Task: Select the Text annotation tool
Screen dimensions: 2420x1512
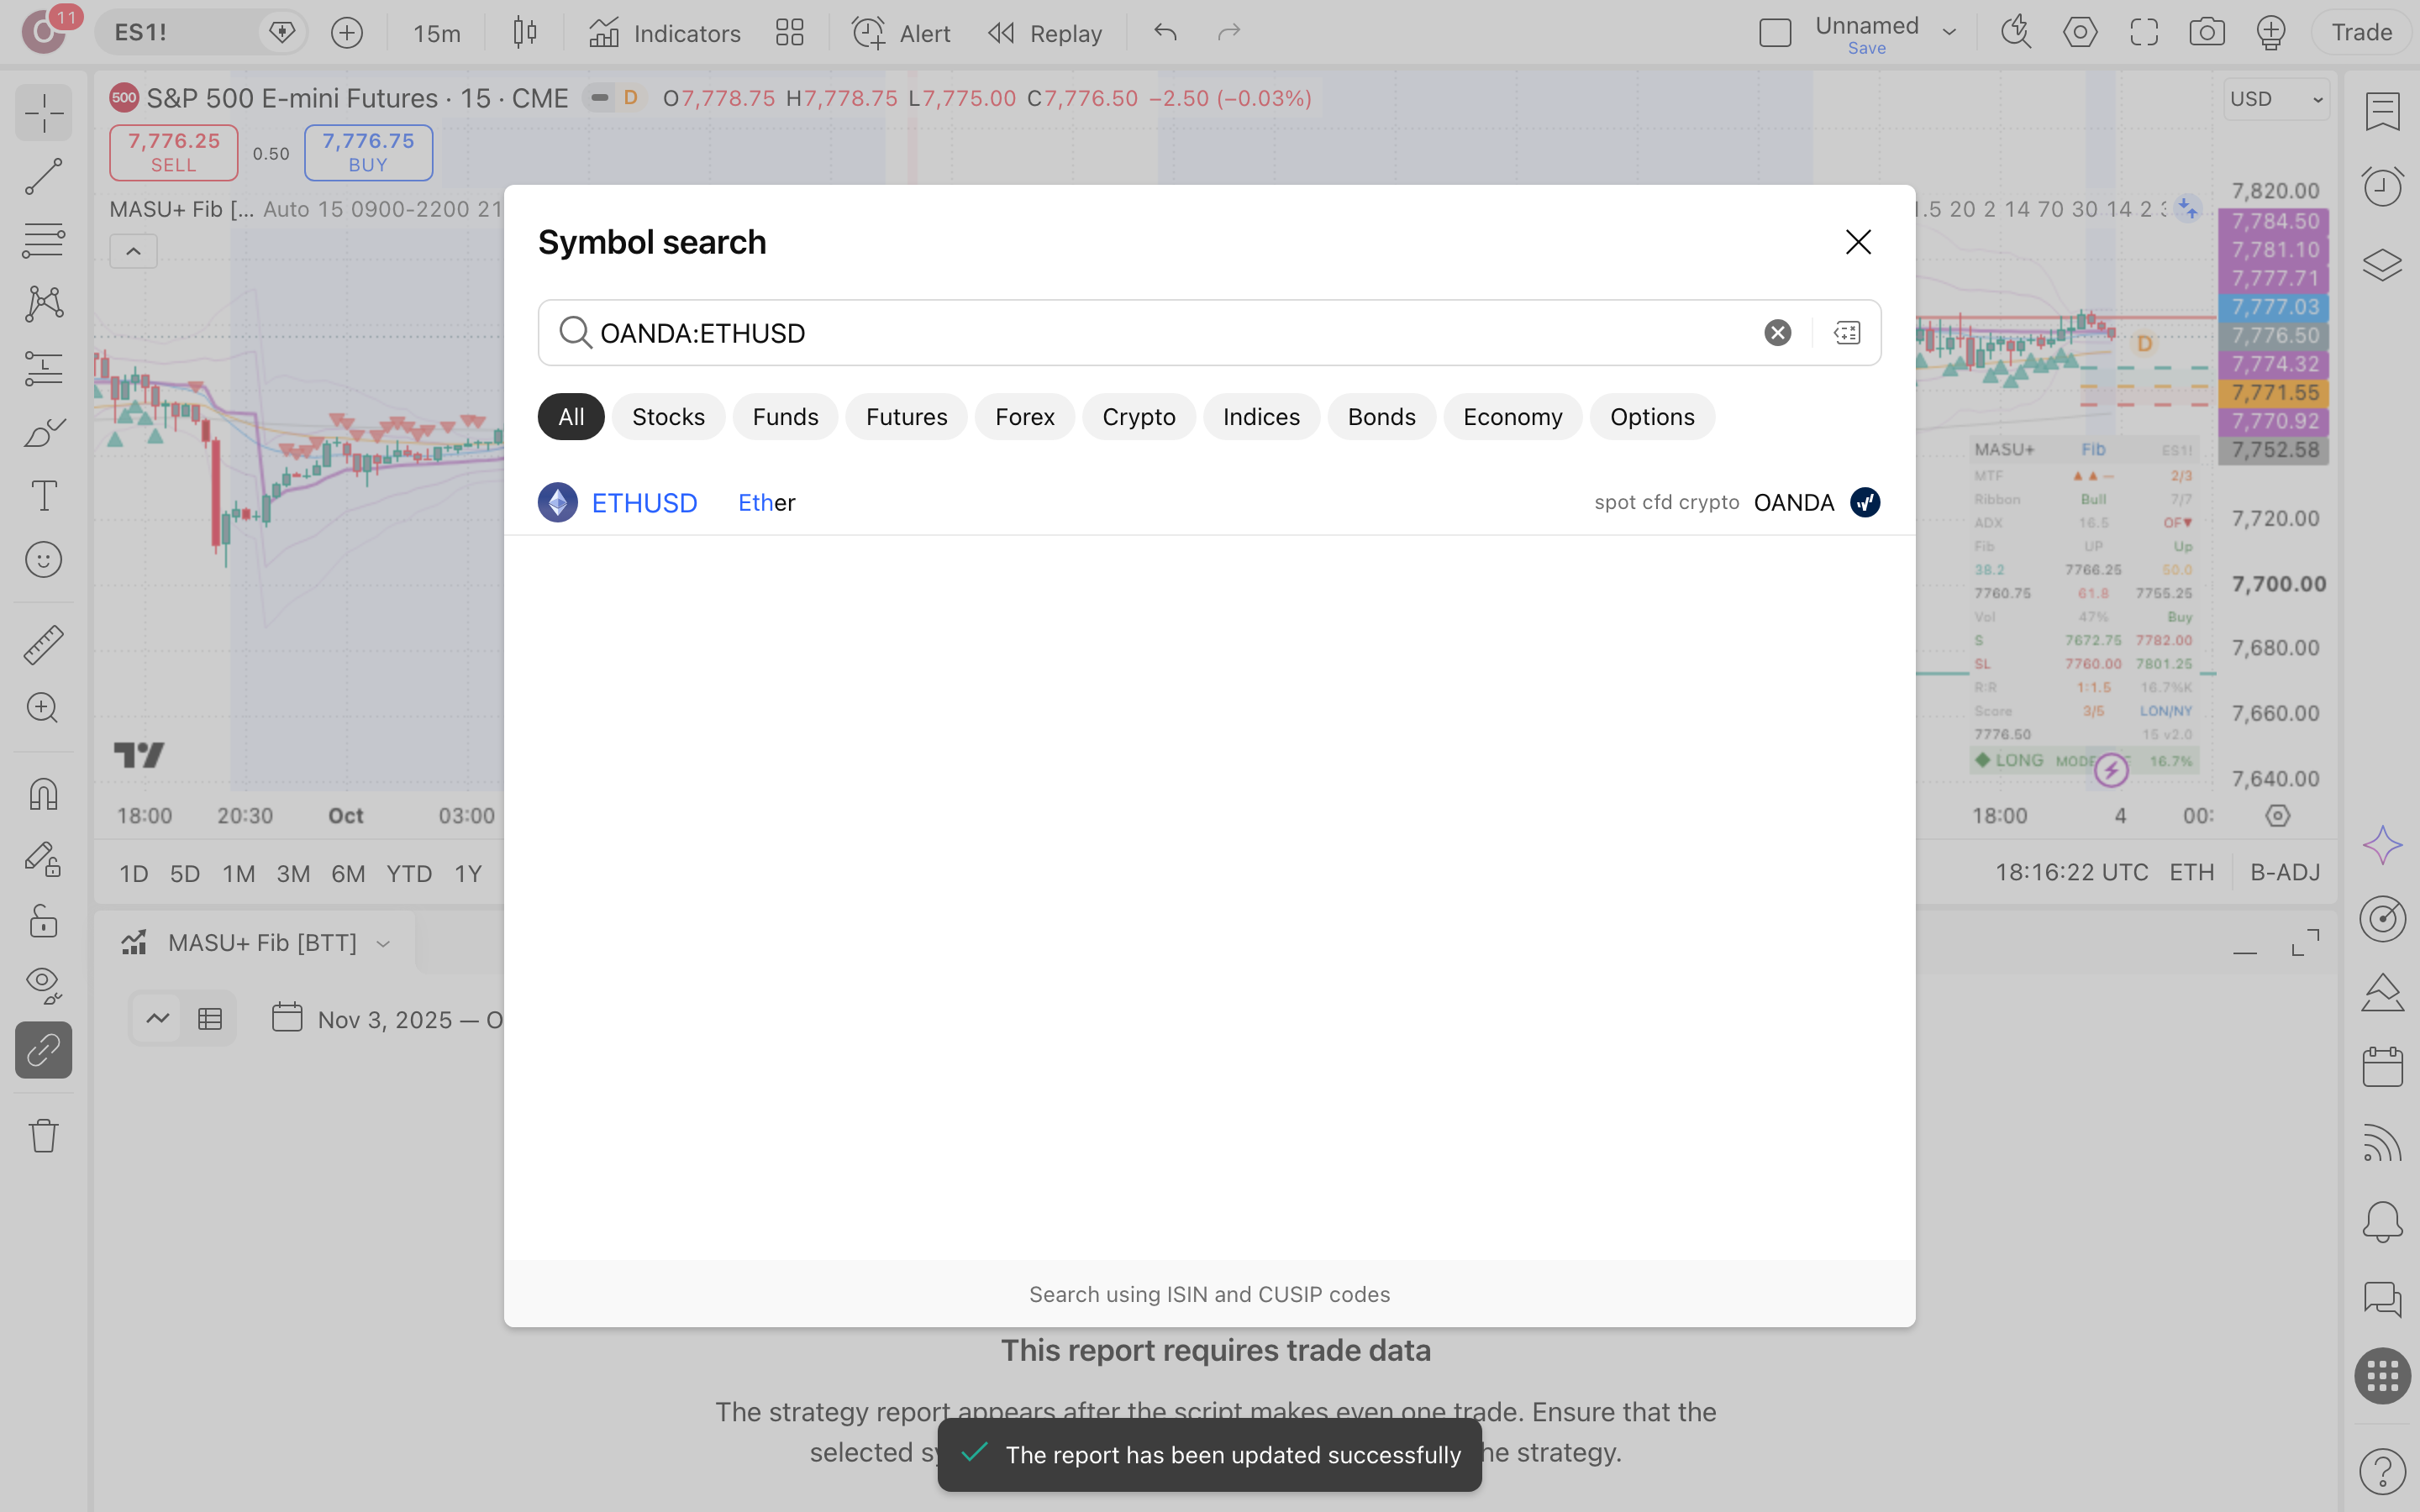Action: tap(43, 496)
